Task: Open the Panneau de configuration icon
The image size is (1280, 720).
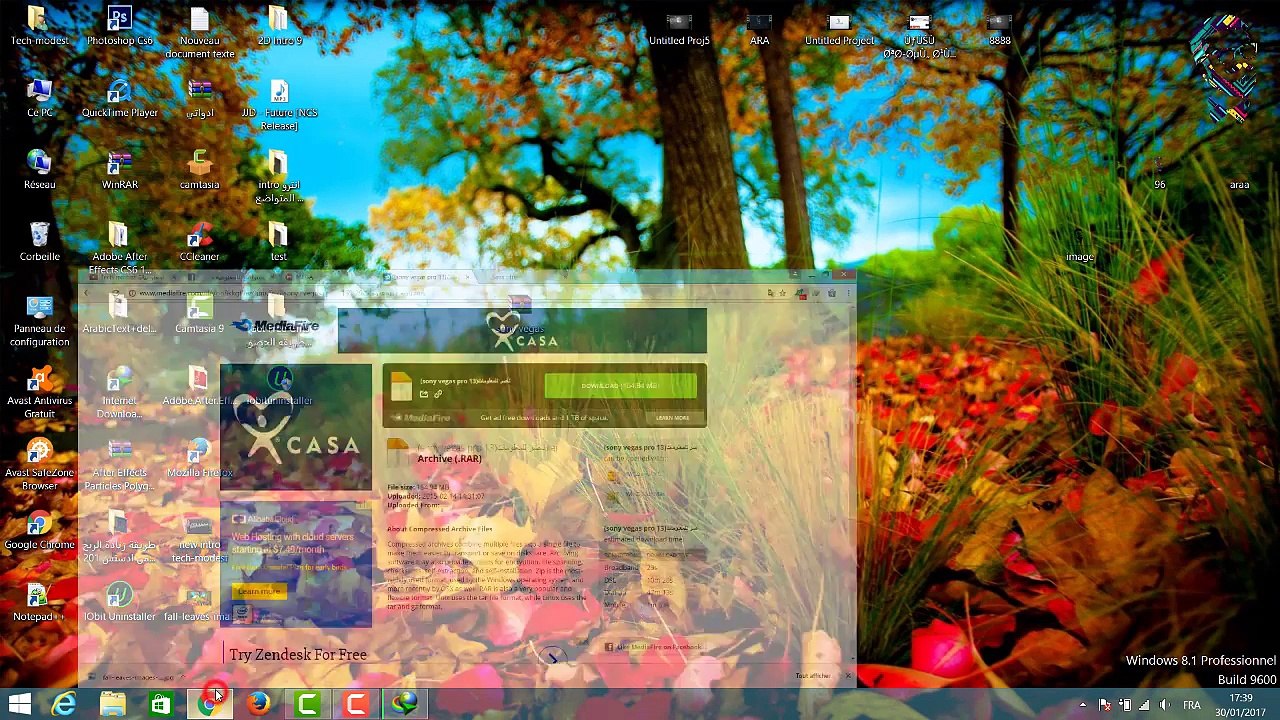Action: (x=39, y=321)
